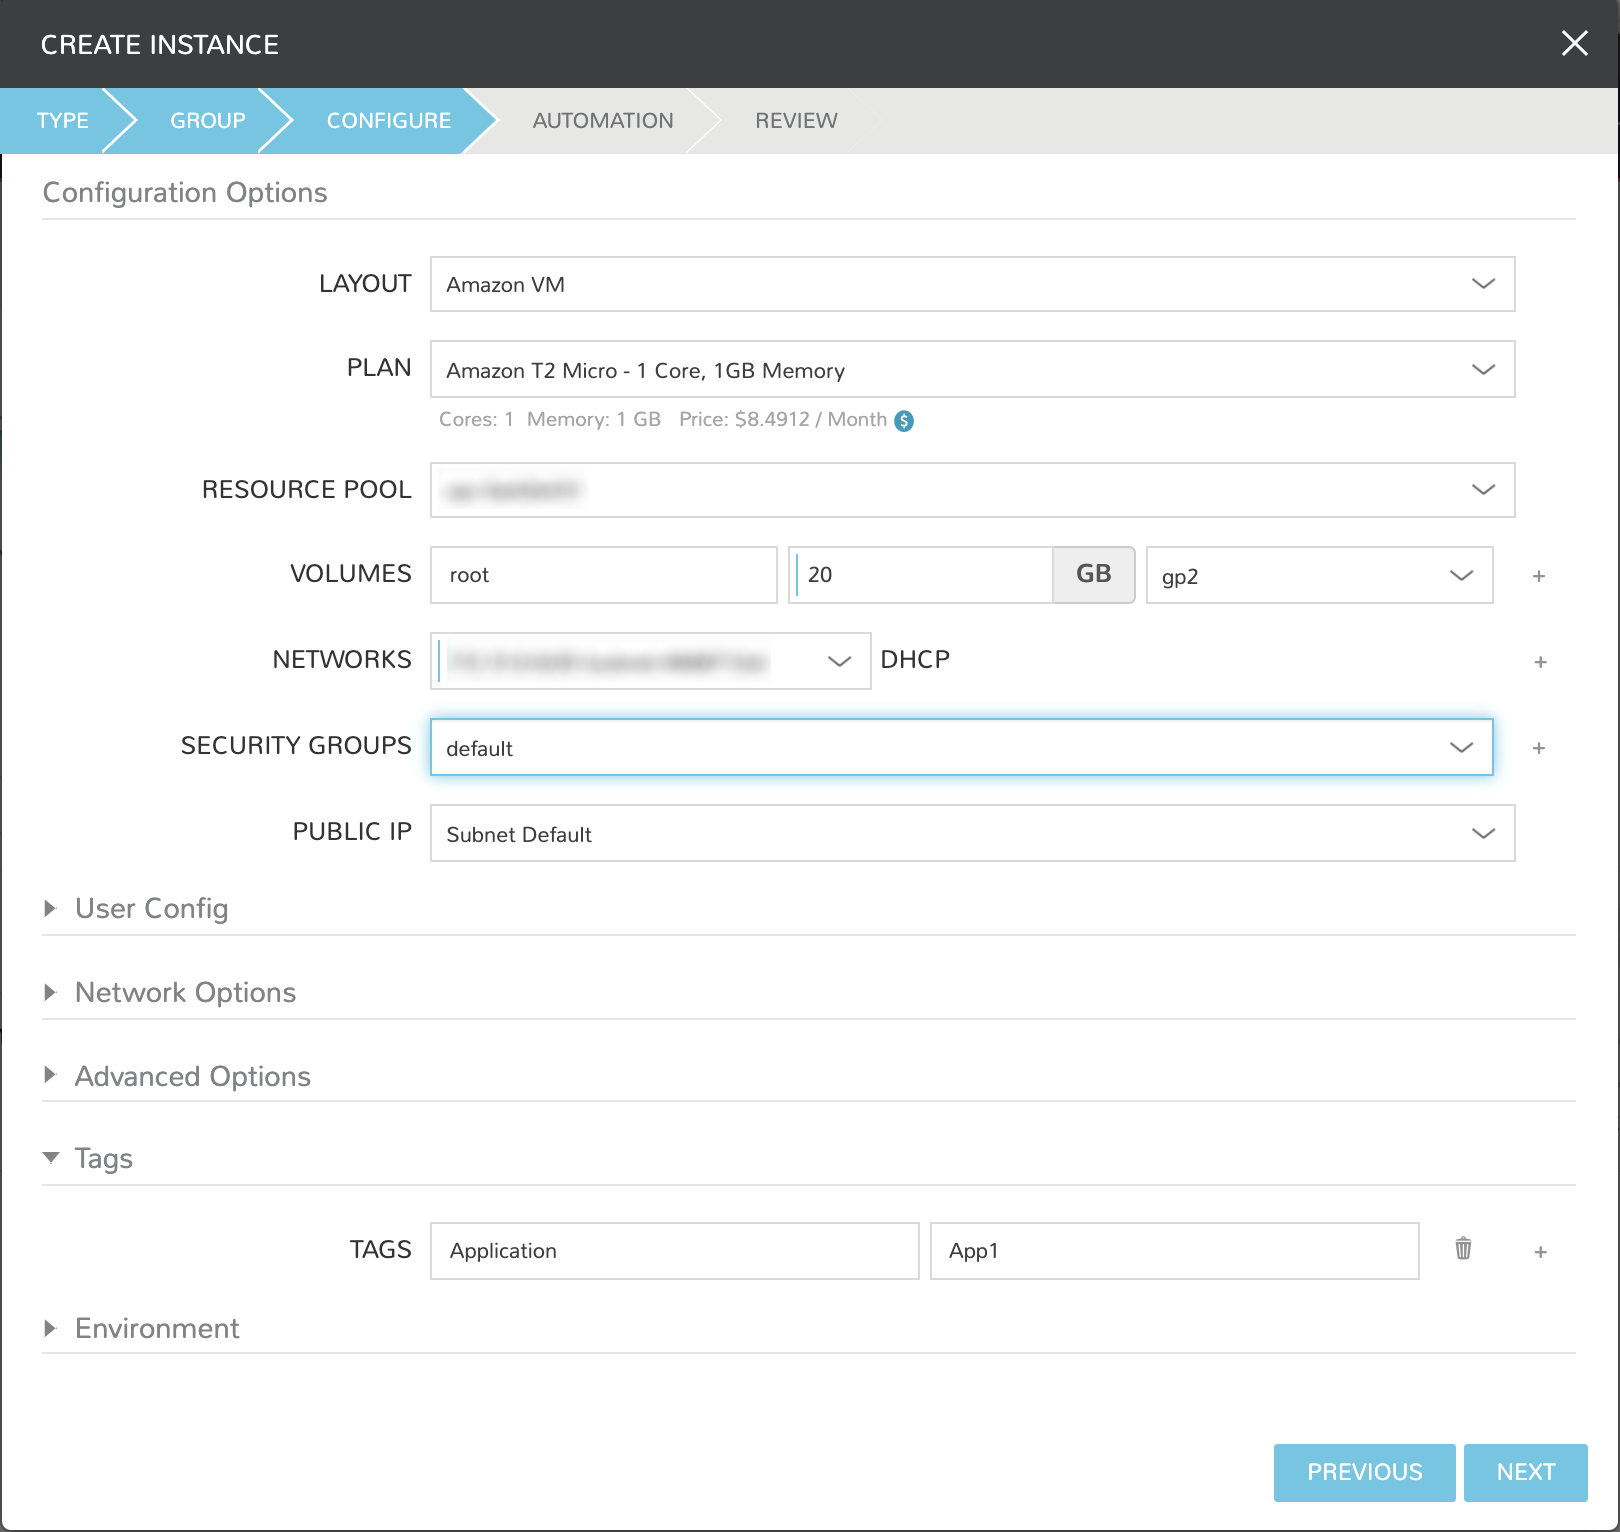Collapse the Tags section

(x=103, y=1159)
